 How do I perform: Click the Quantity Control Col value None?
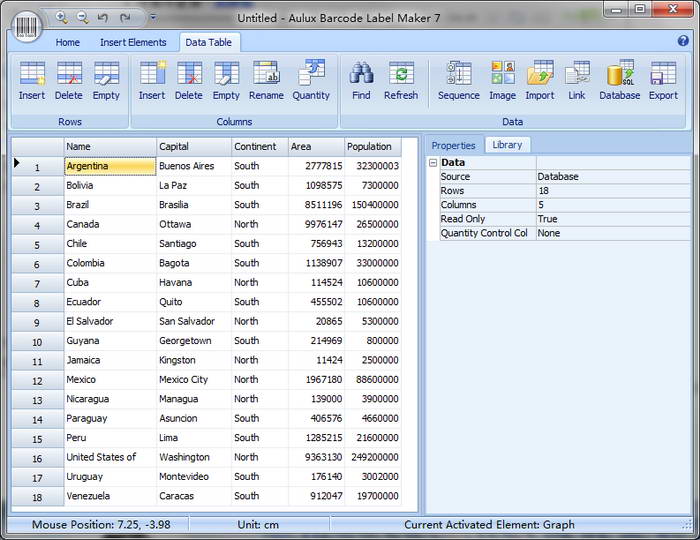click(613, 233)
